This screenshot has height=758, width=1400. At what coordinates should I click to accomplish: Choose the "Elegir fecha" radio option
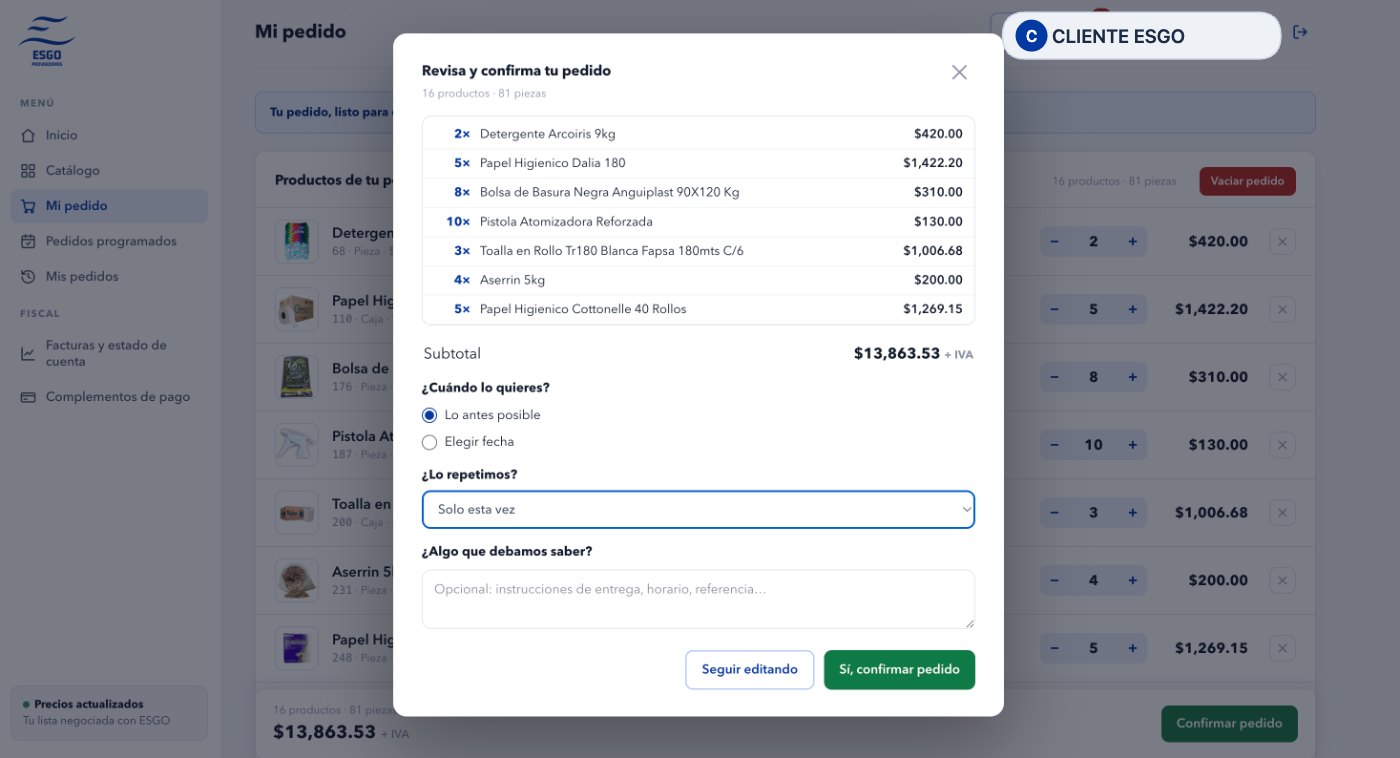[430, 442]
